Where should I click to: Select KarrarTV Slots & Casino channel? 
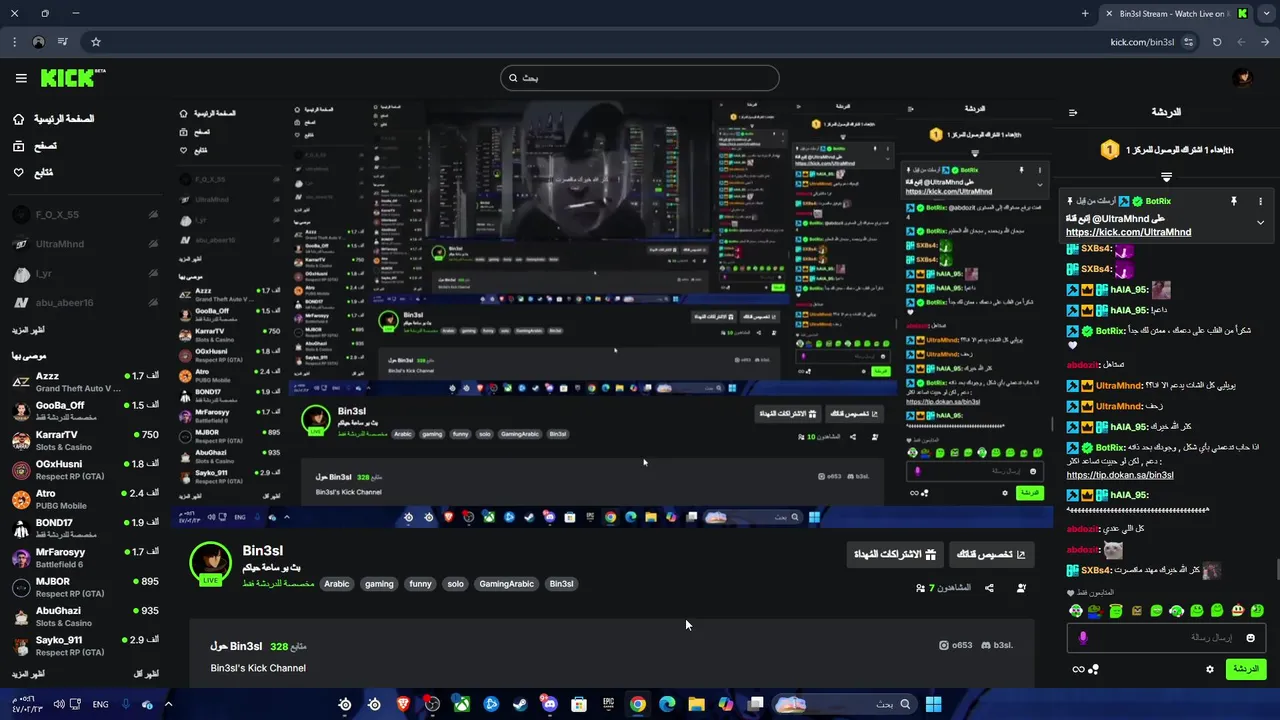click(84, 440)
